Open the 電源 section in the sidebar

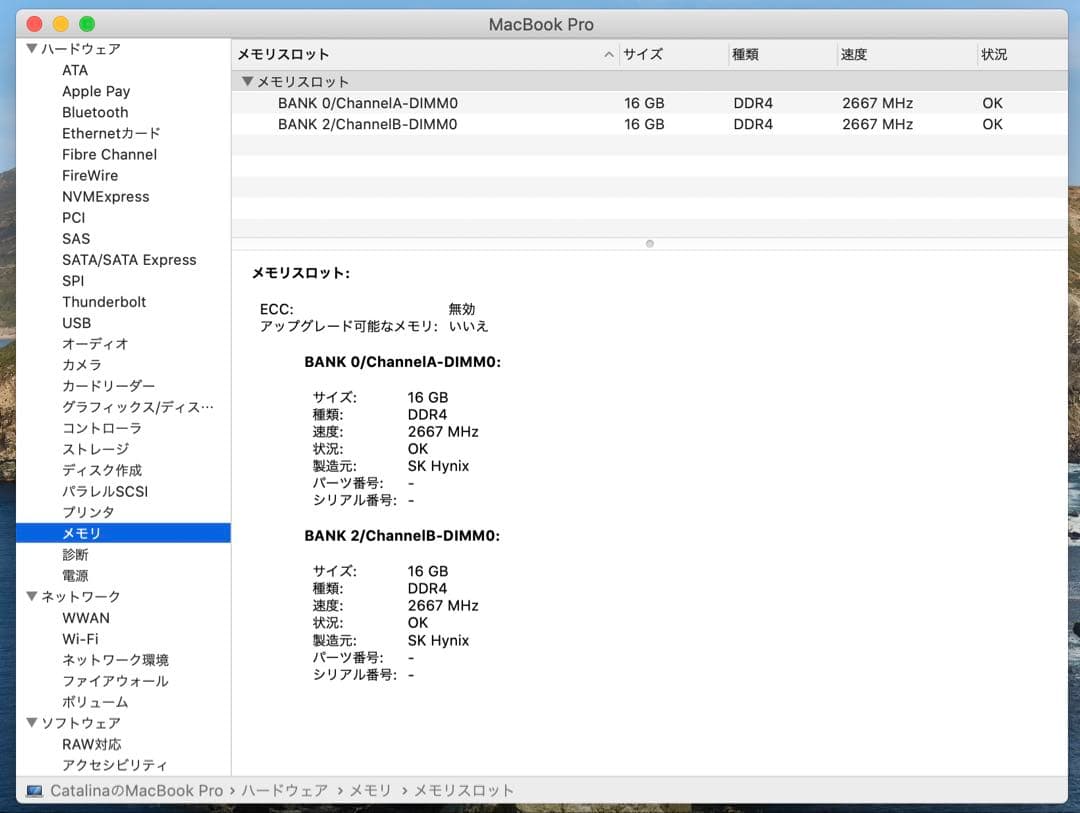pyautogui.click(x=75, y=575)
